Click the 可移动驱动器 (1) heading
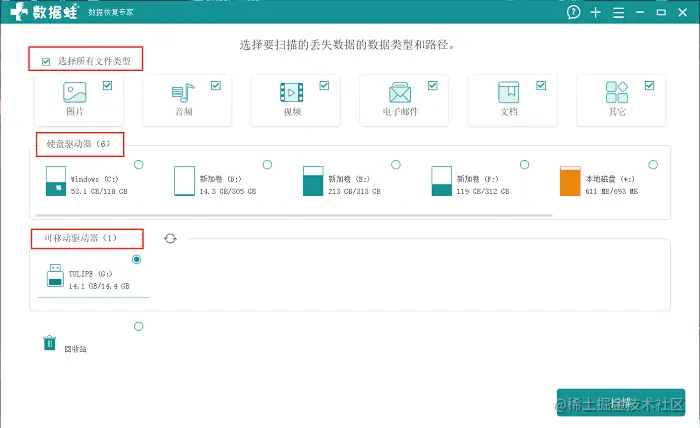700x428 pixels. pos(80,238)
